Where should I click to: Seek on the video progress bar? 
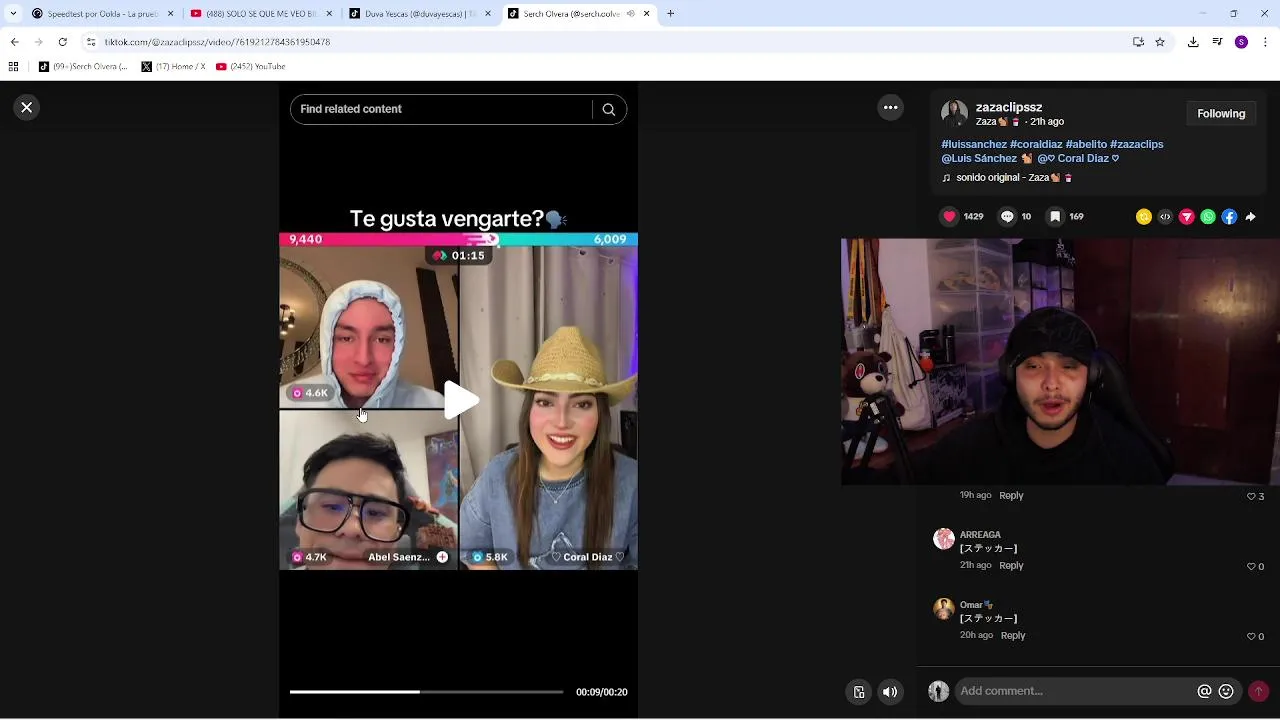pos(426,691)
